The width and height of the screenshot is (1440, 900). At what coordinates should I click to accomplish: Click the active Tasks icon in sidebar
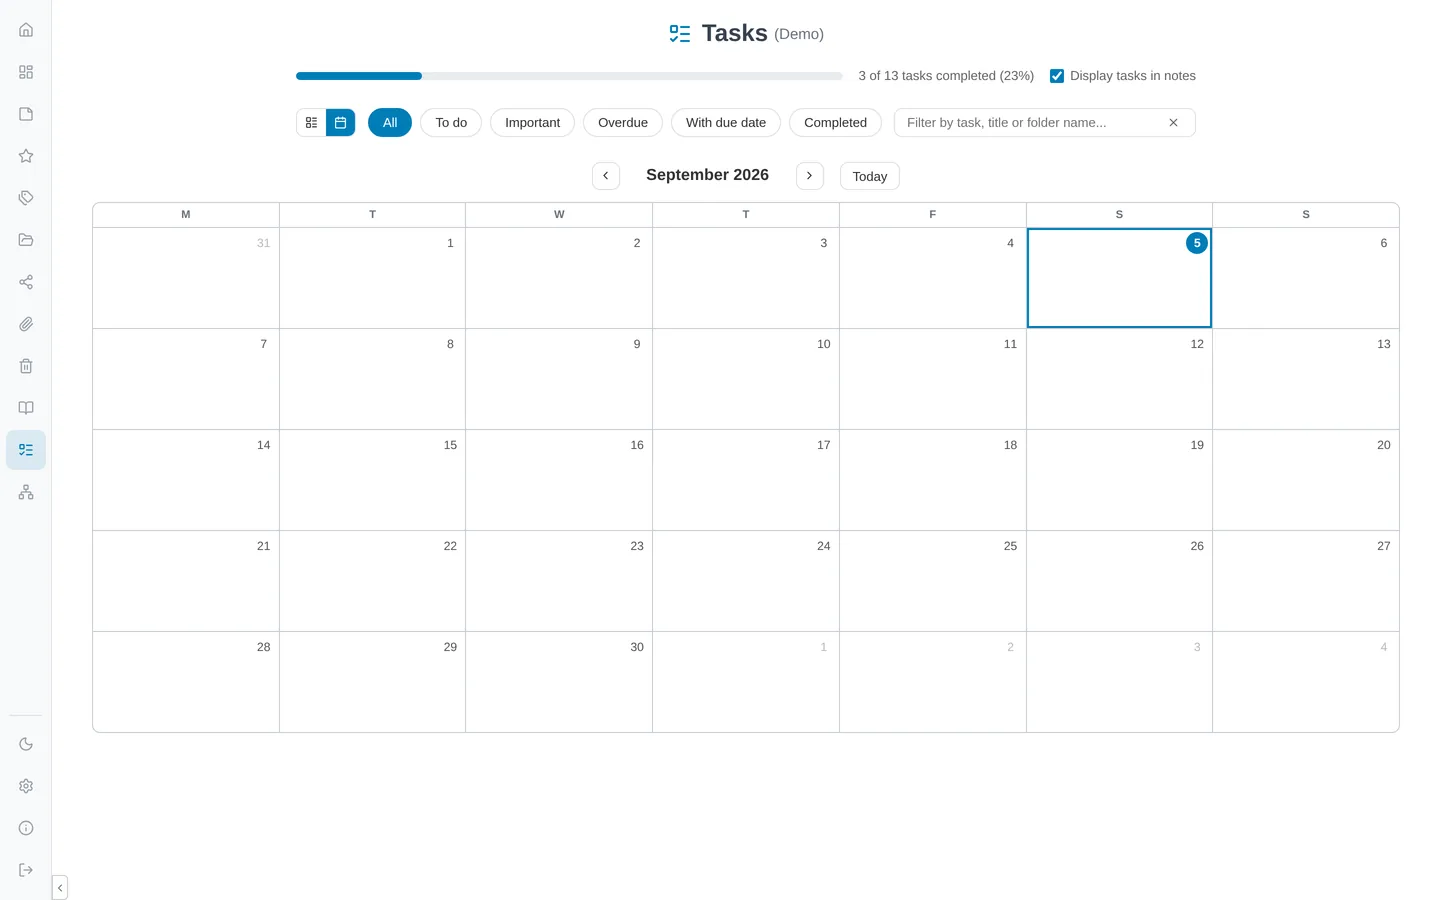26,450
